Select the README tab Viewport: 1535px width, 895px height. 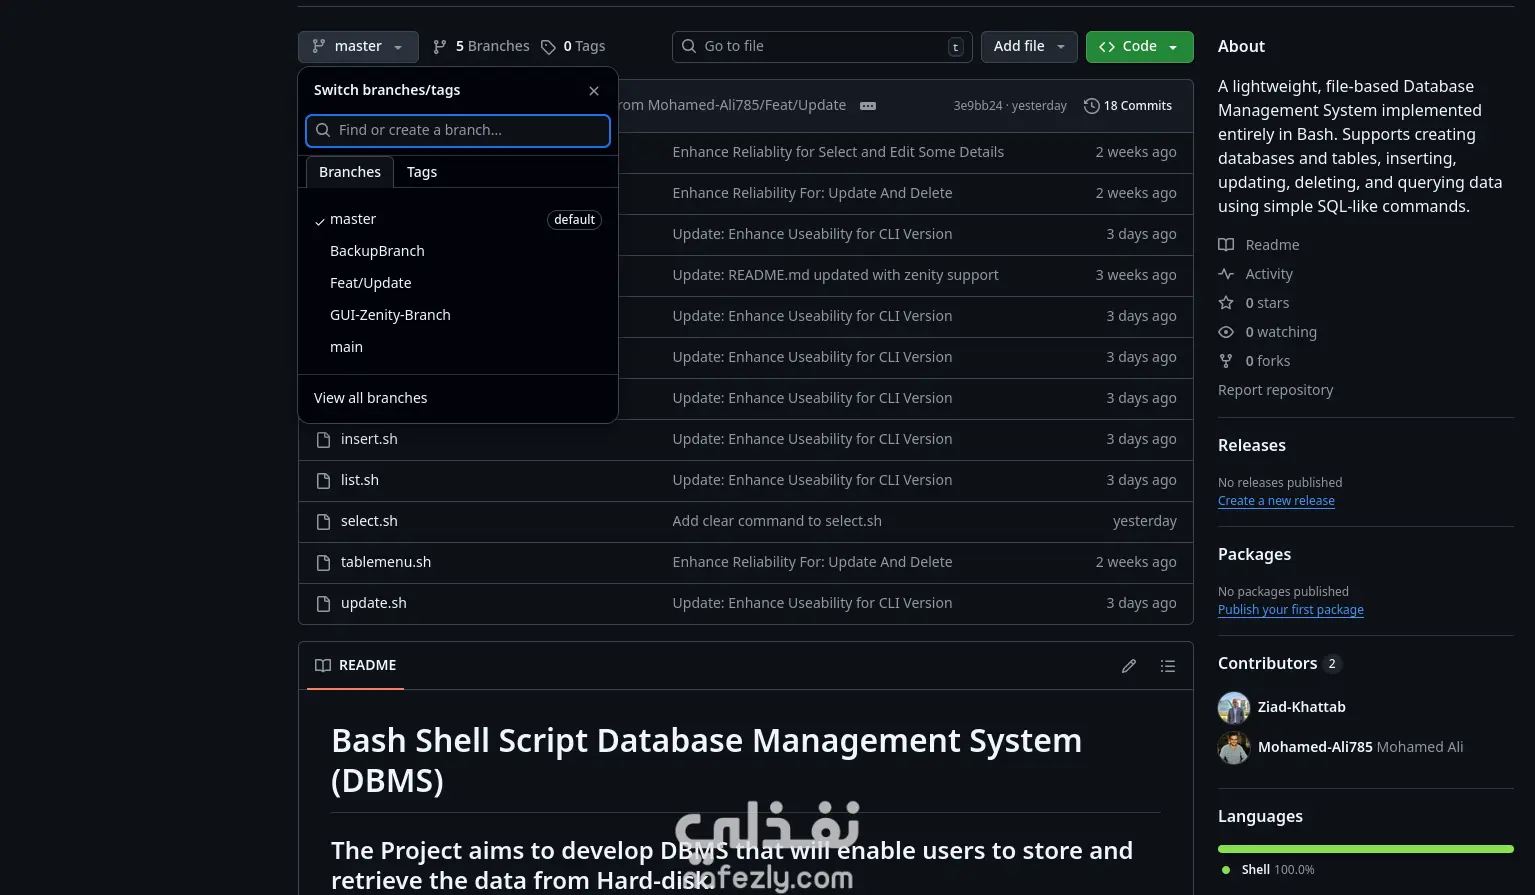coord(356,666)
